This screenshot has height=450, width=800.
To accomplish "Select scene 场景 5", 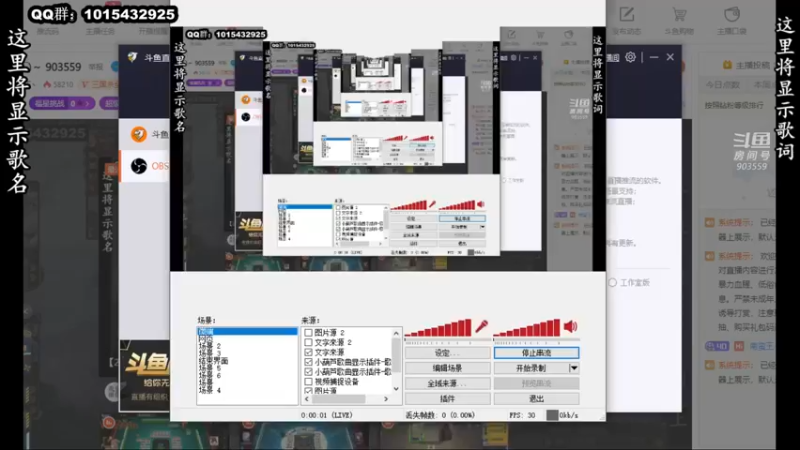I will pos(210,368).
